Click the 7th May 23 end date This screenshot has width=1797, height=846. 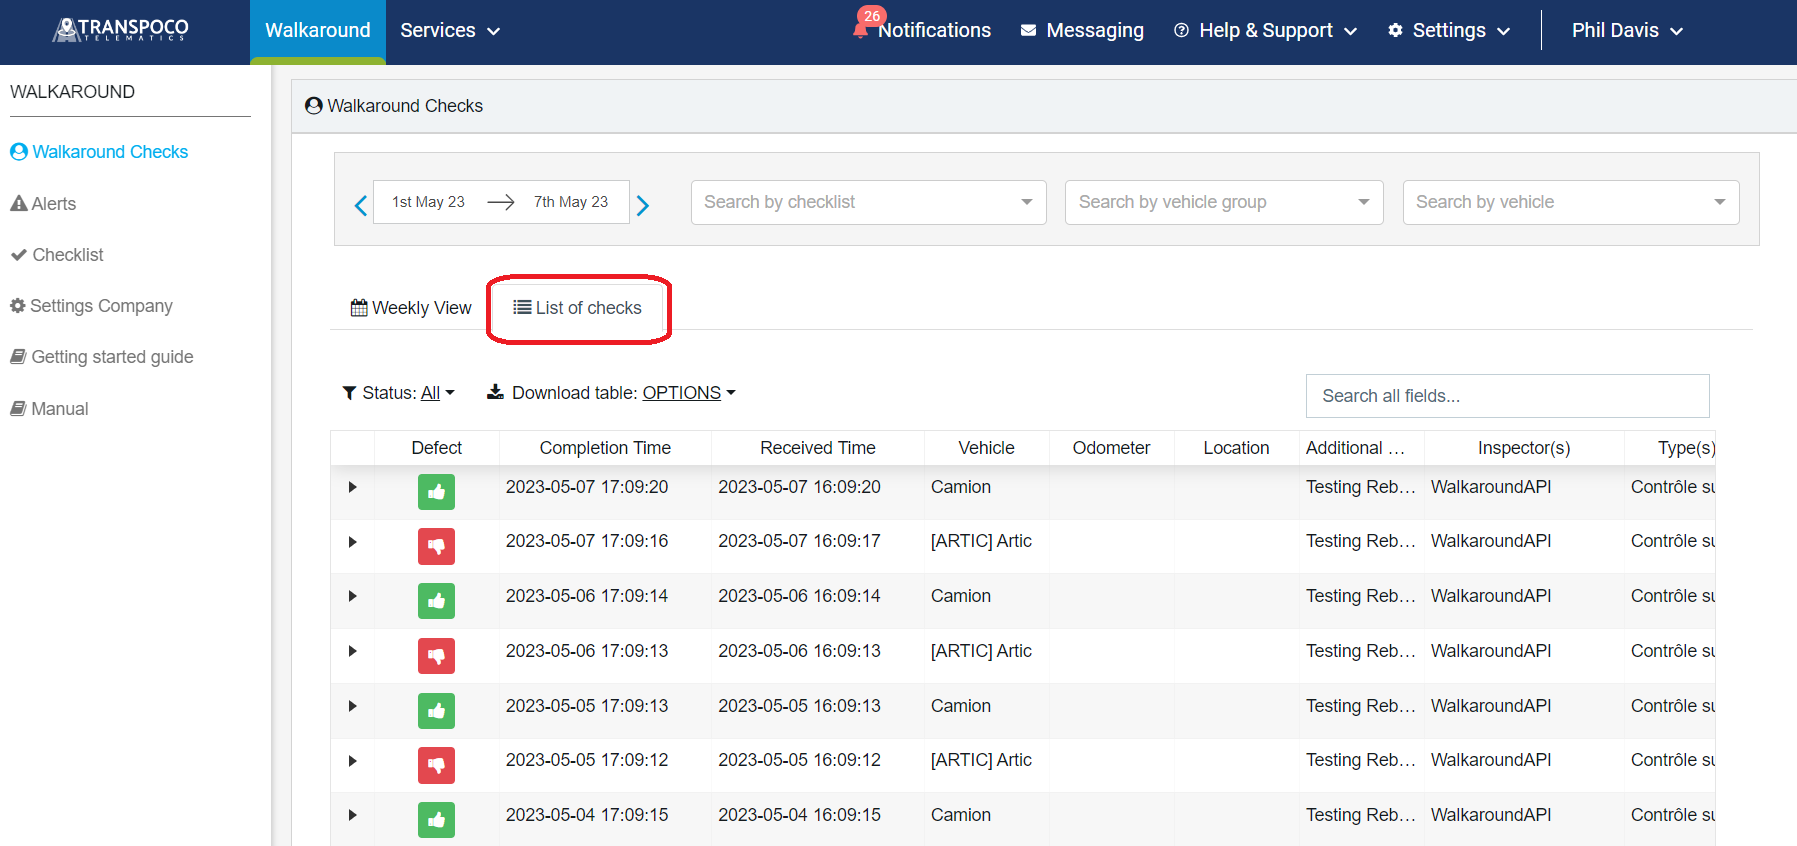(571, 202)
